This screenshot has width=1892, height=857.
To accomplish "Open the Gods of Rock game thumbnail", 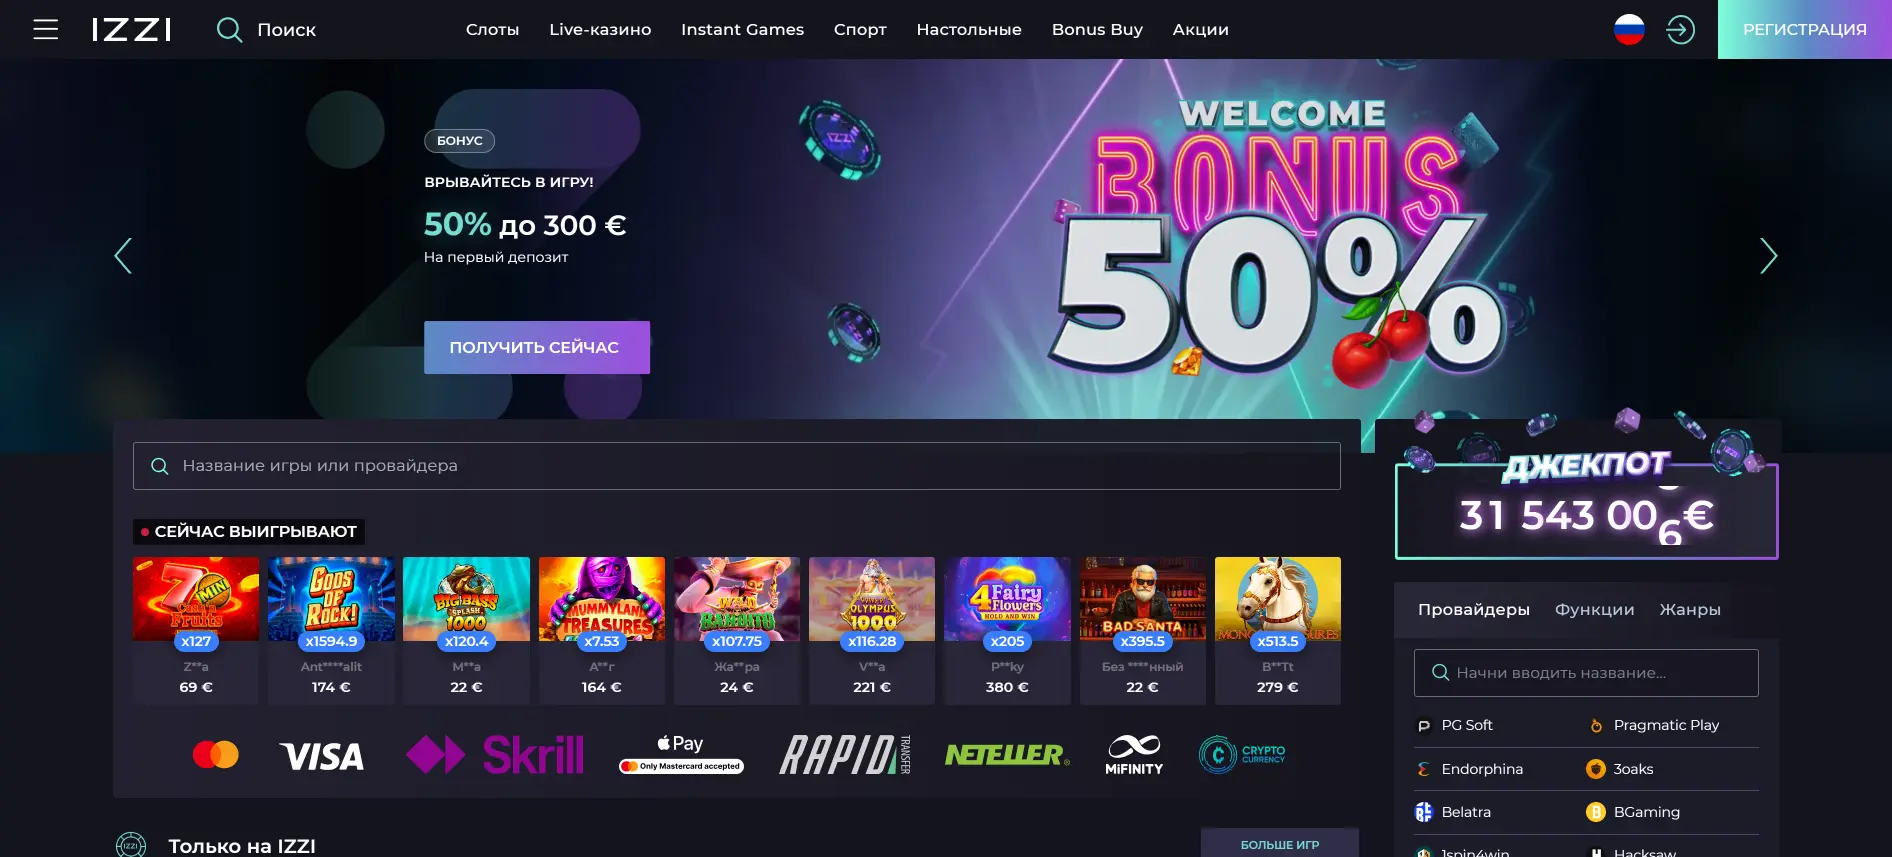I will 331,599.
